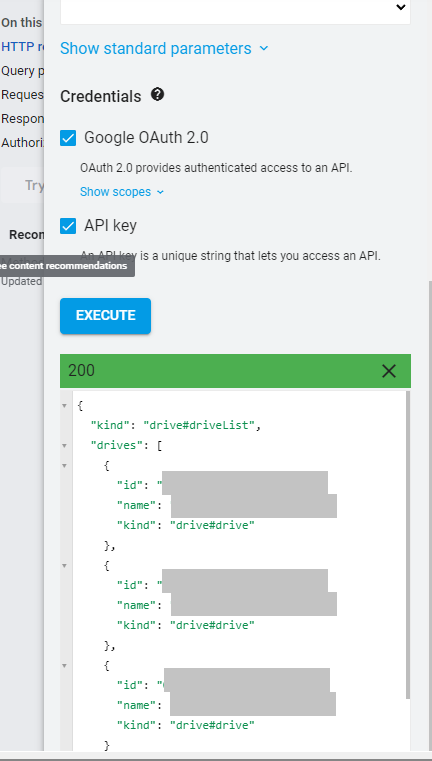Uncheck the Google OAuth 2.0 checkbox
The width and height of the screenshot is (432, 761).
[x=68, y=138]
